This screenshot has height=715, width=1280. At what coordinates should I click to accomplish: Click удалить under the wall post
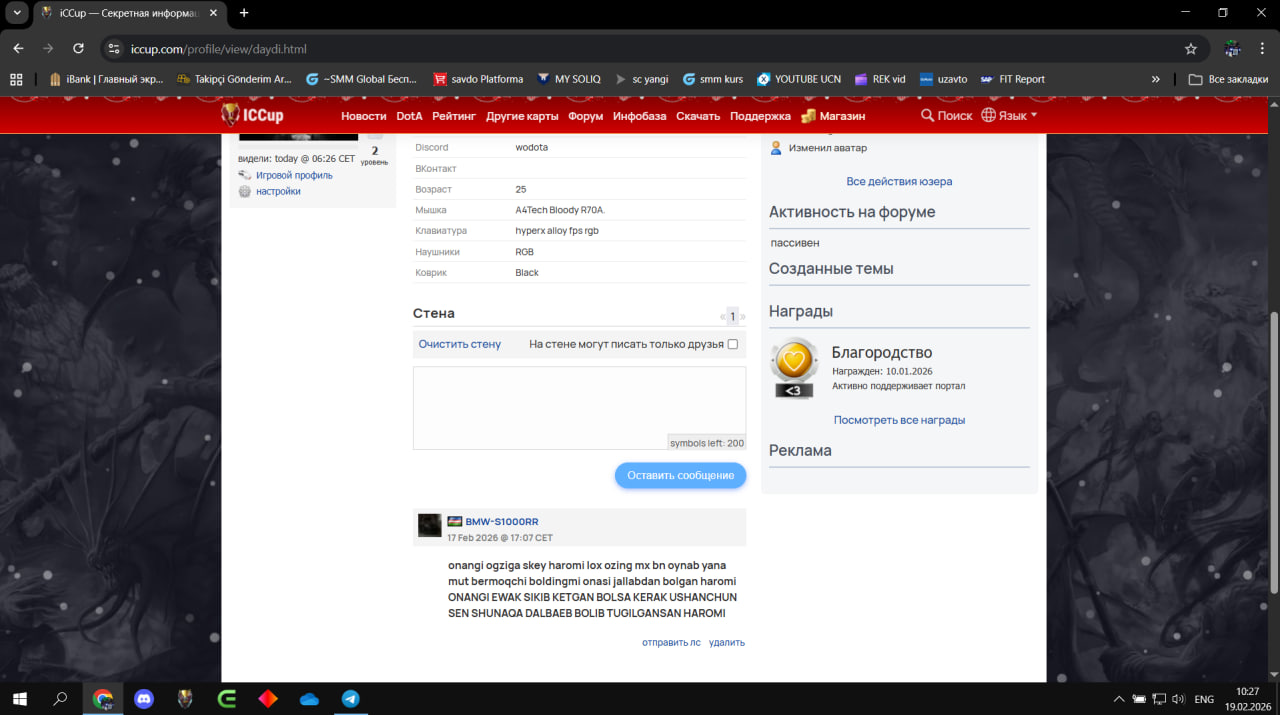727,642
